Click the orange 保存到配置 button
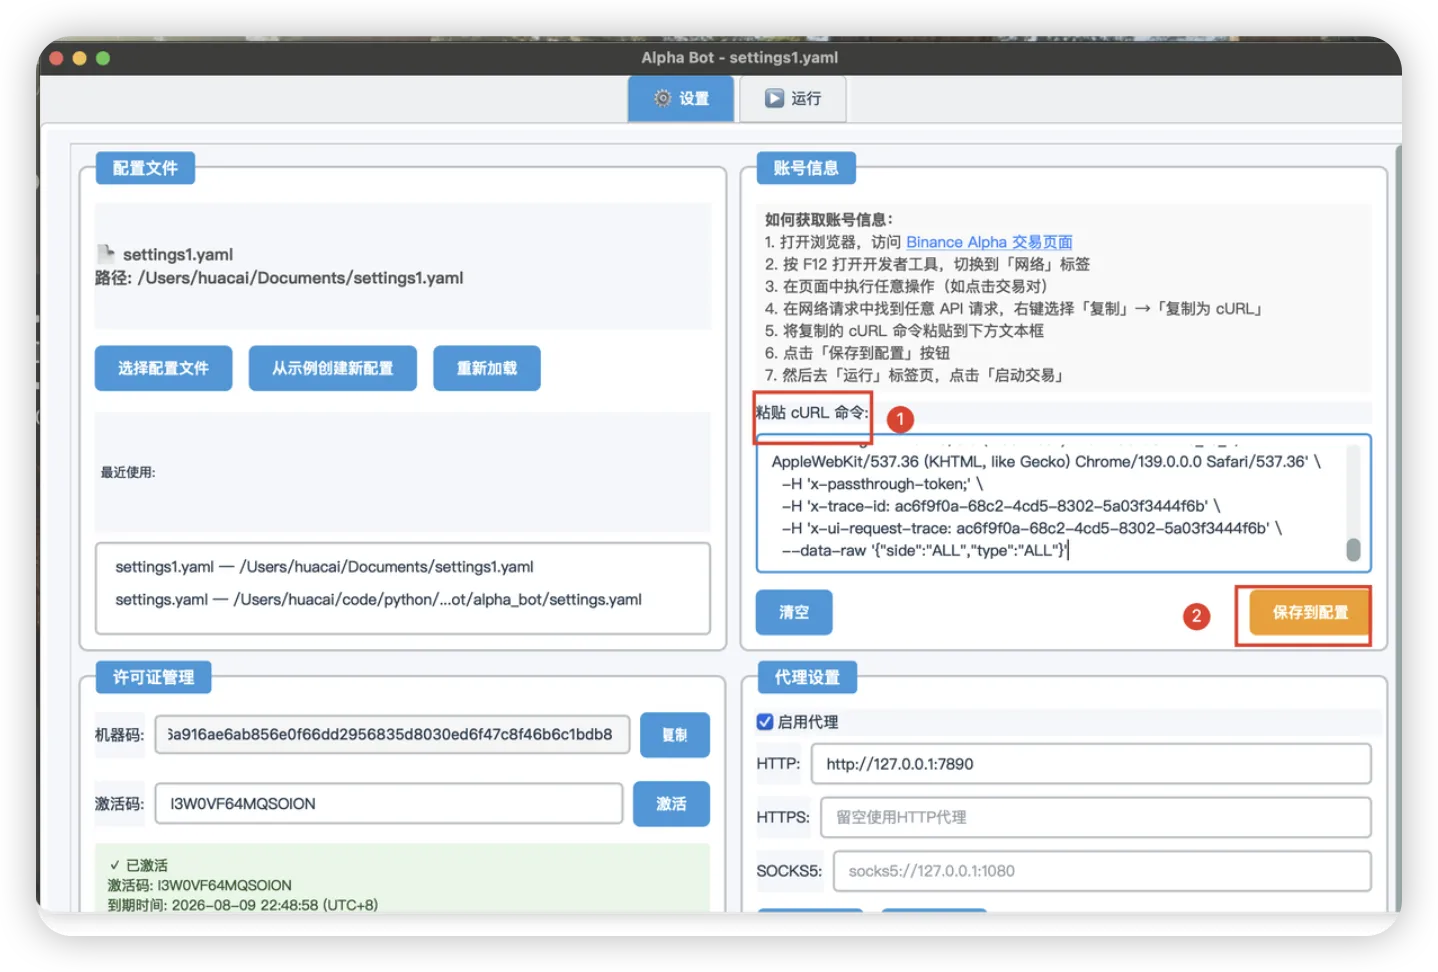This screenshot has height=972, width=1438. point(1309,612)
